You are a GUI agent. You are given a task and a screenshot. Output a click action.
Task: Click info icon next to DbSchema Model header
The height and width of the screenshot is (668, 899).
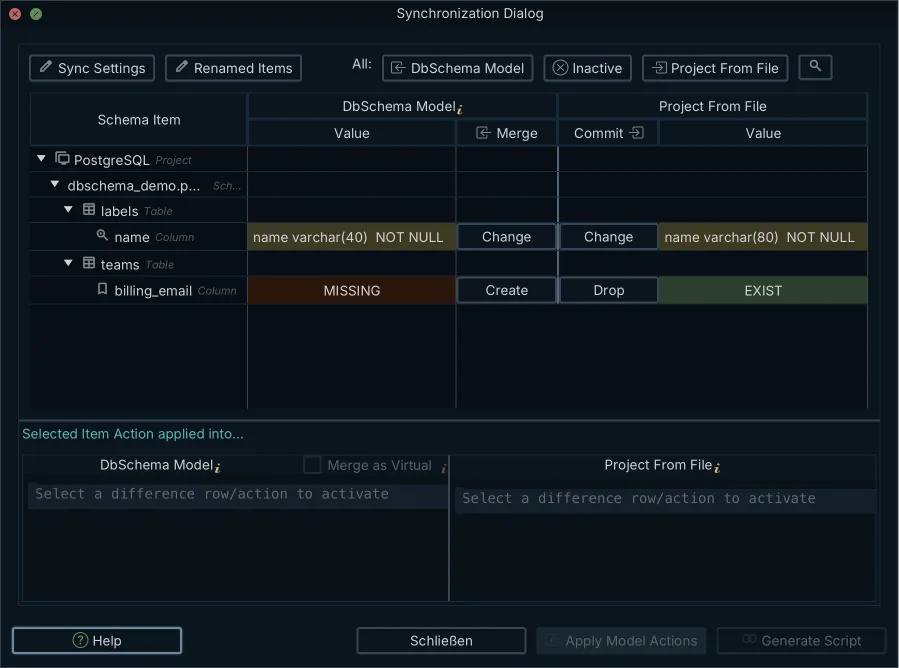pos(460,108)
